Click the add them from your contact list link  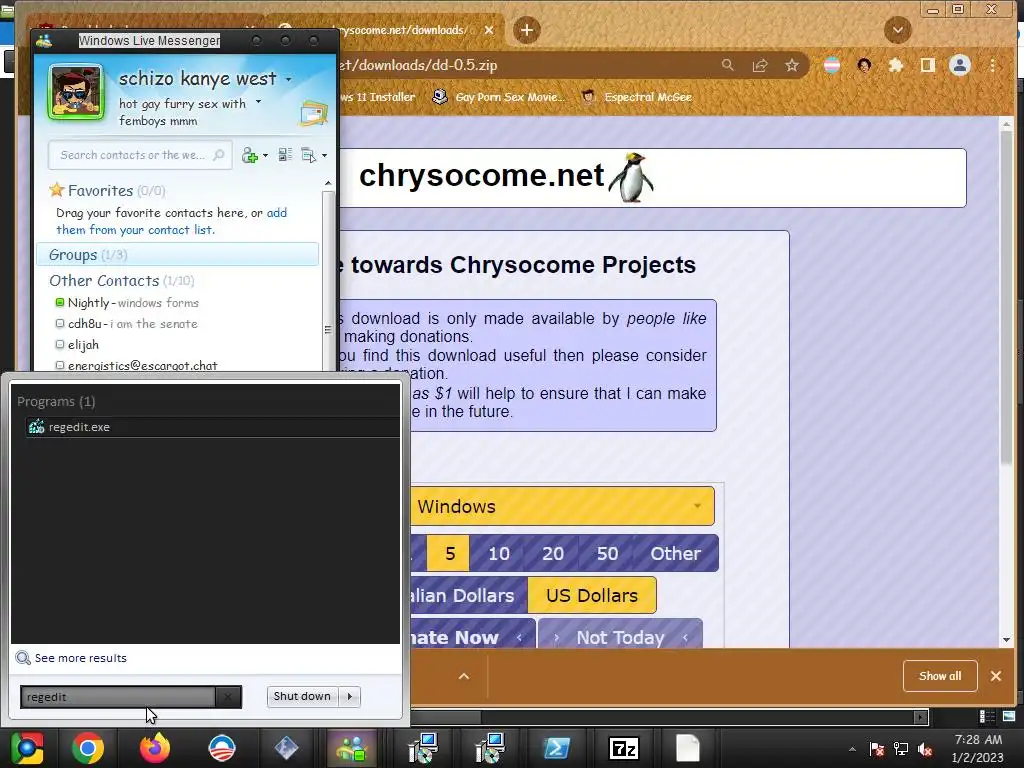coord(171,221)
